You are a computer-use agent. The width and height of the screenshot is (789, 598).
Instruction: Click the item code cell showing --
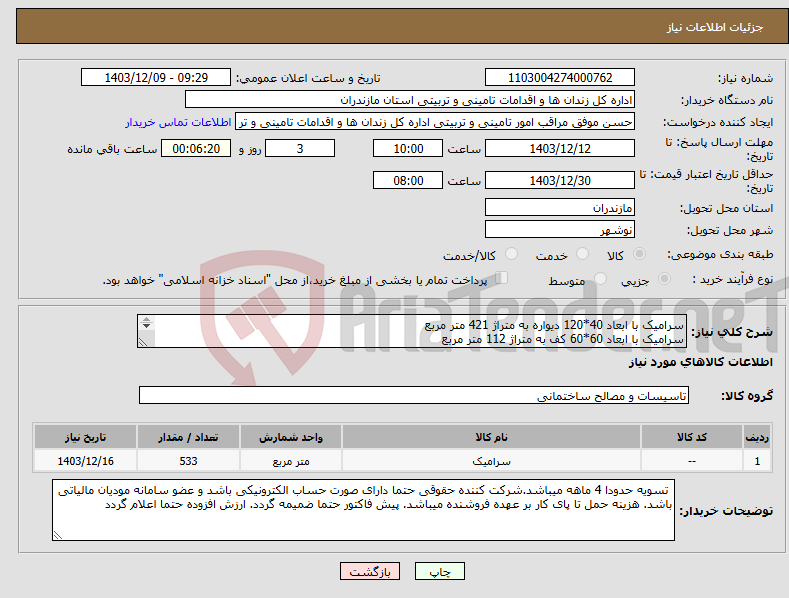coord(692,461)
